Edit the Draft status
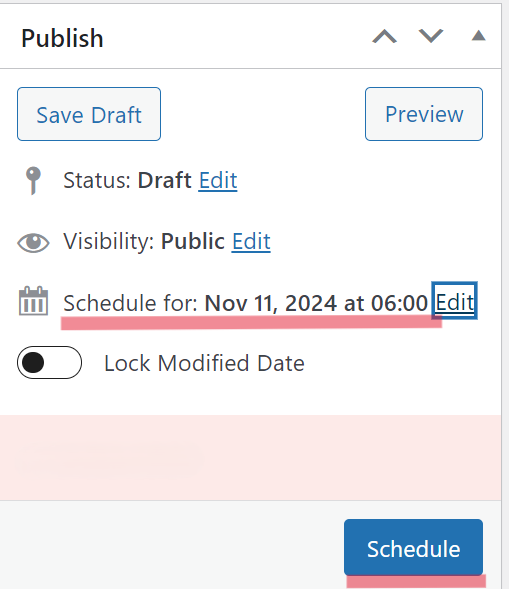509x589 pixels. pyautogui.click(x=218, y=181)
